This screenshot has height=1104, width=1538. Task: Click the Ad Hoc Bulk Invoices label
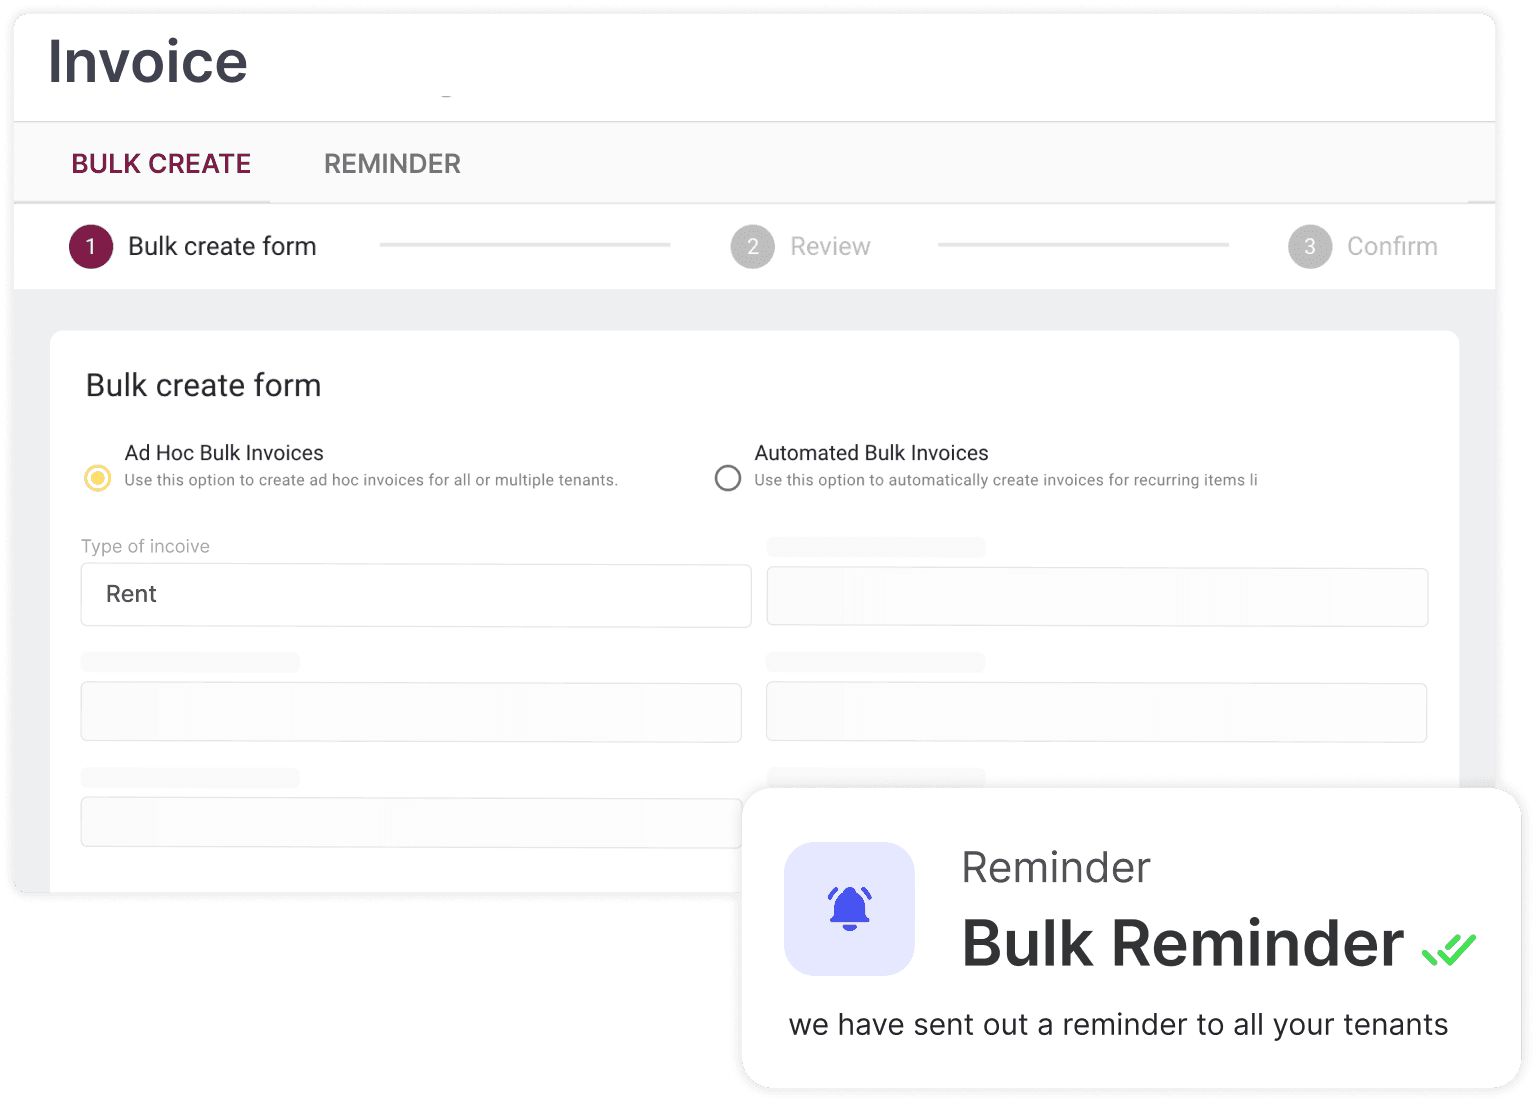pyautogui.click(x=224, y=453)
